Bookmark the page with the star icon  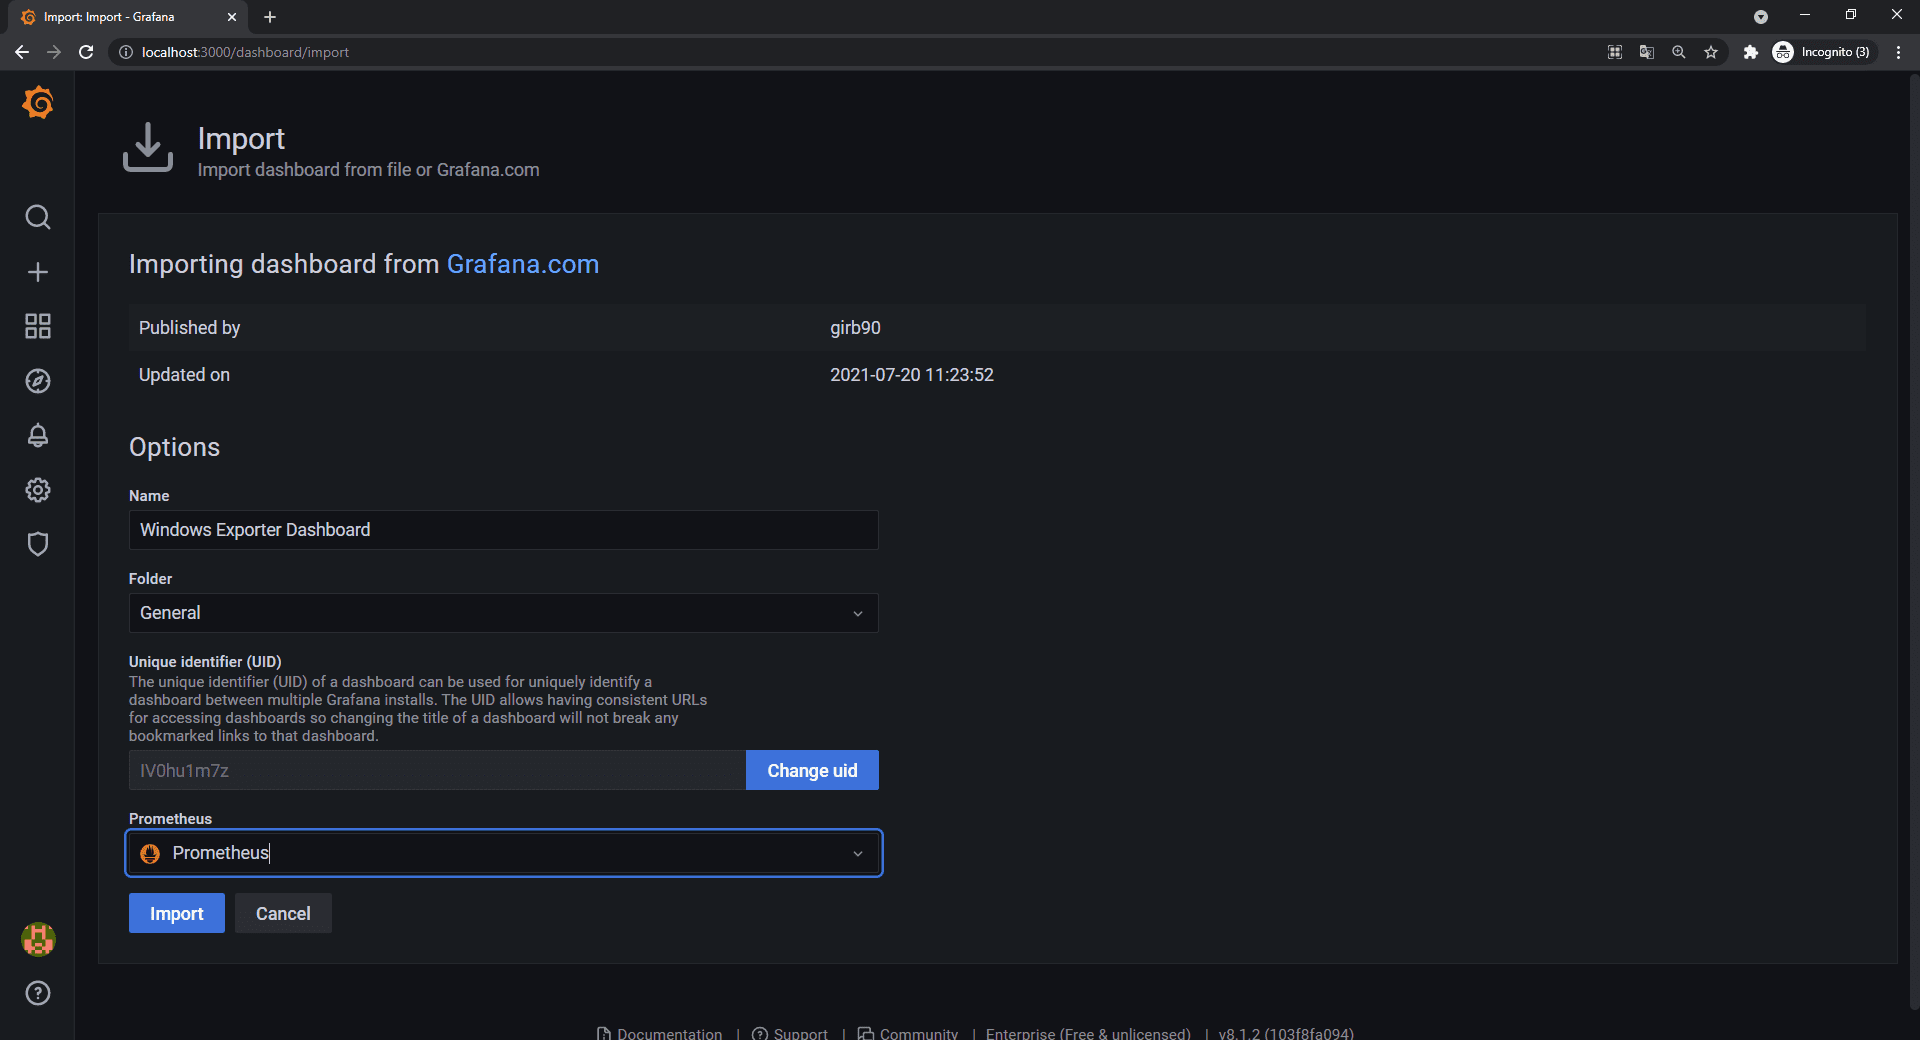pos(1711,52)
